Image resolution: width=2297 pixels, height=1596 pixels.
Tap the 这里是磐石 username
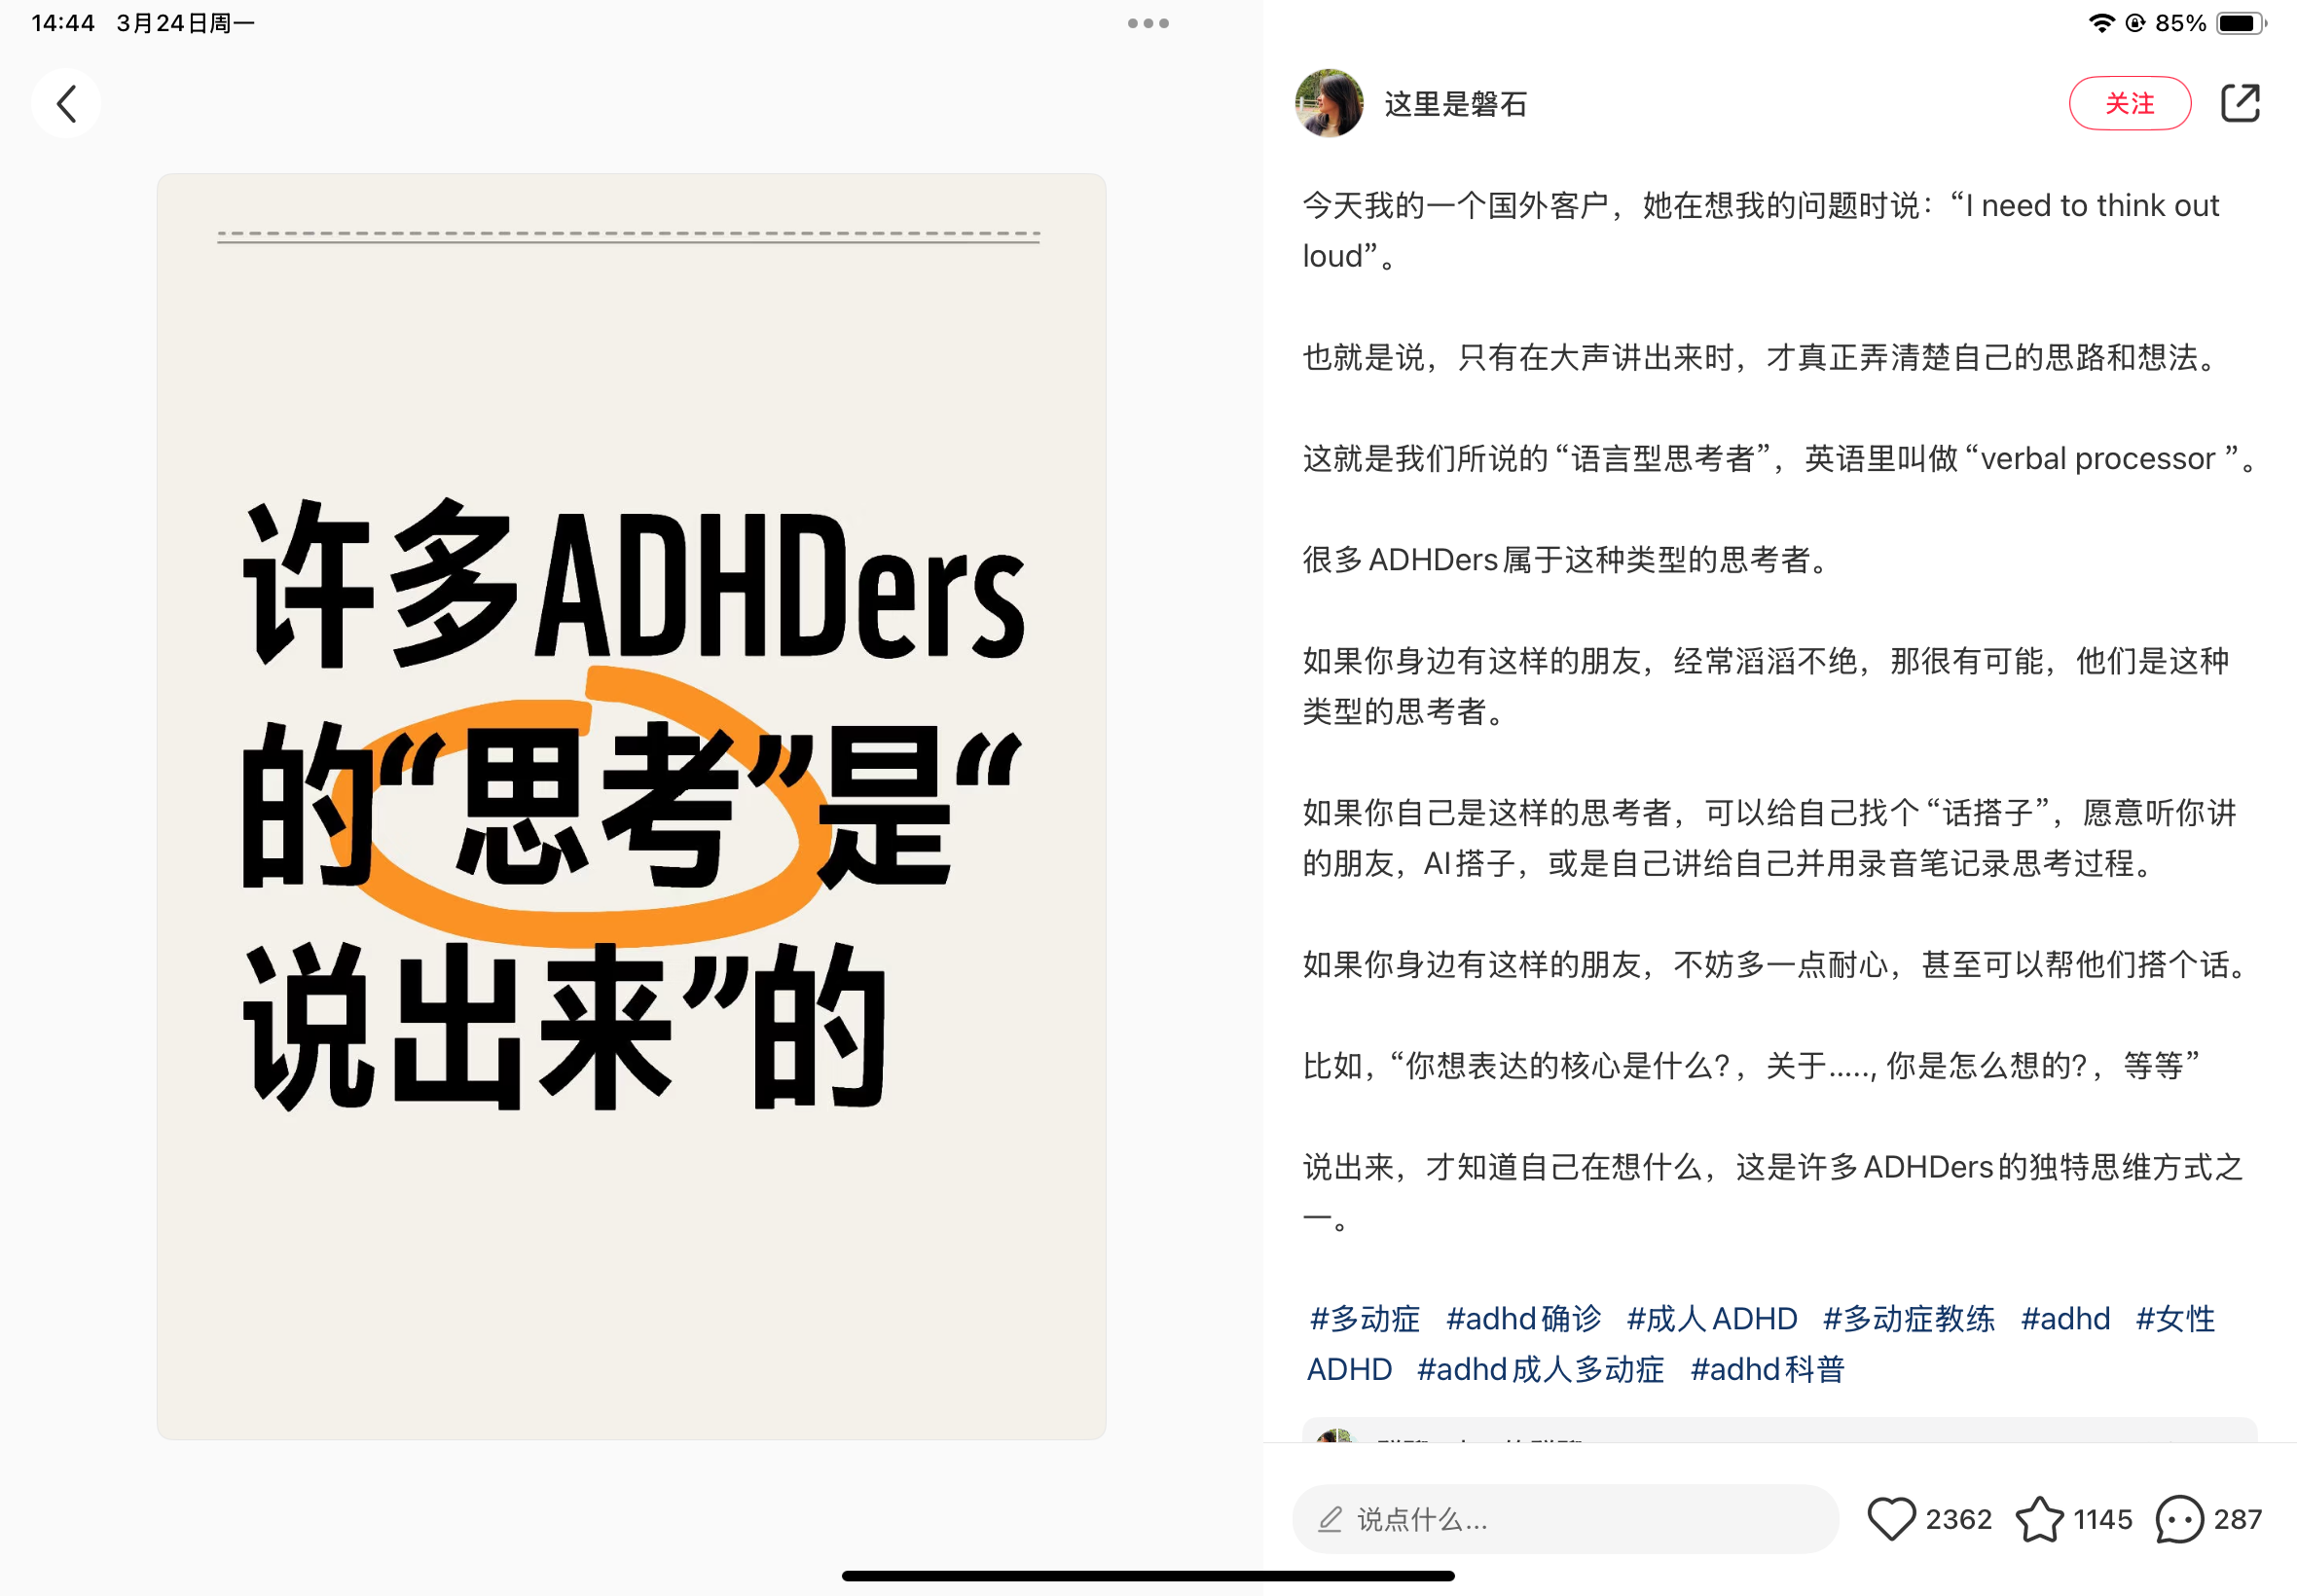[x=1455, y=104]
